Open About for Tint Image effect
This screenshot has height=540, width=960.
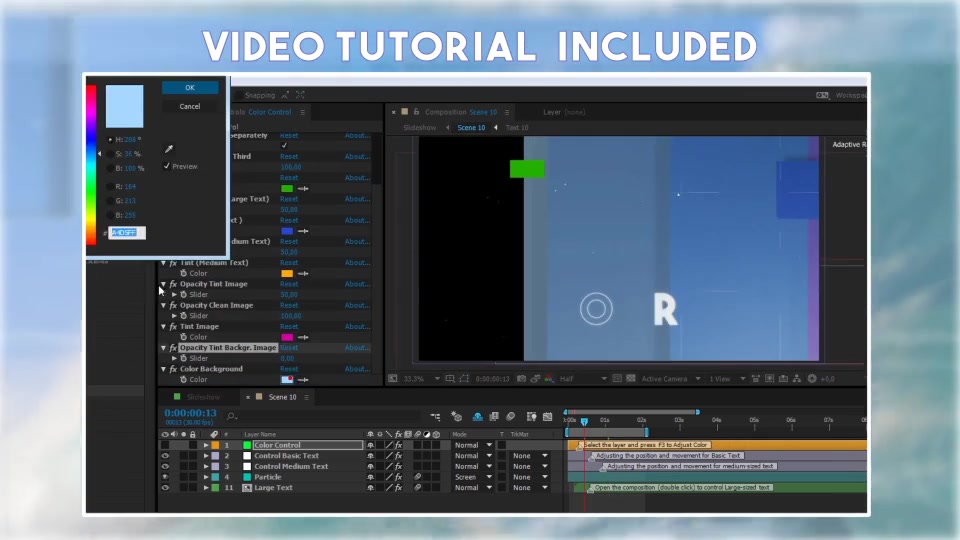tap(357, 326)
